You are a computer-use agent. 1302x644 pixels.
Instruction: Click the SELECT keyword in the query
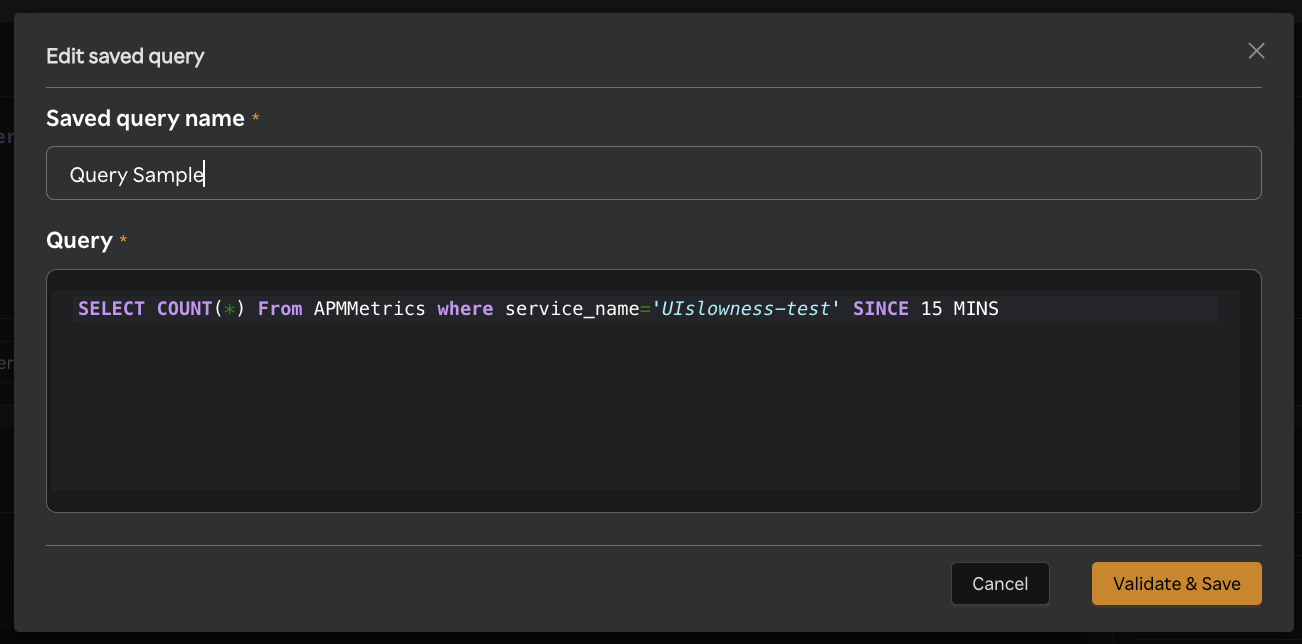pyautogui.click(x=111, y=308)
